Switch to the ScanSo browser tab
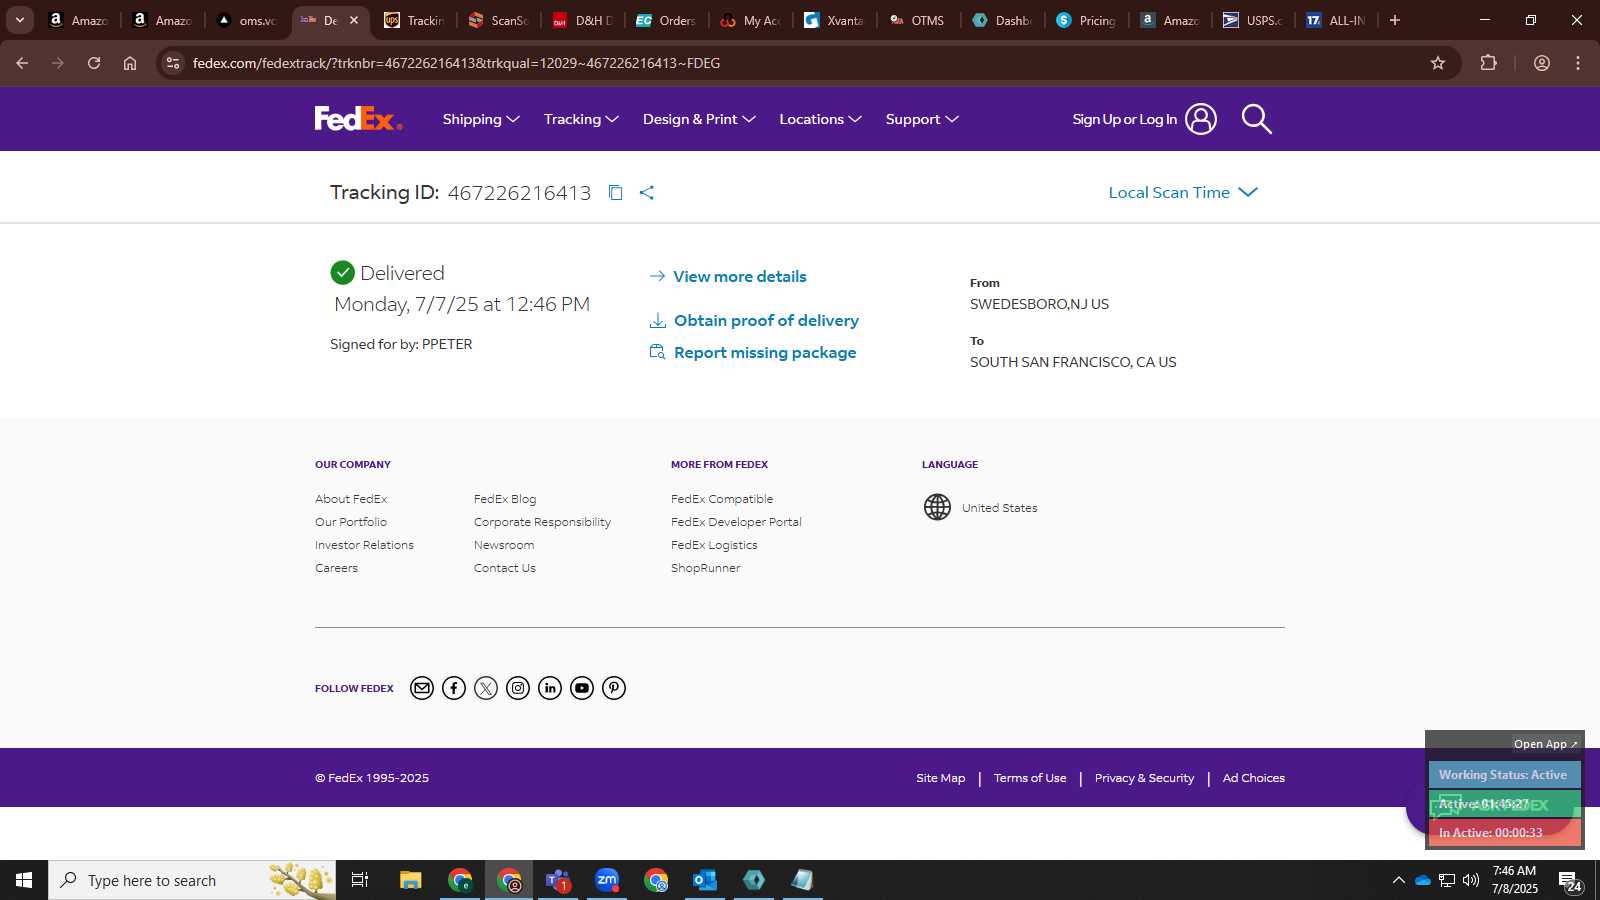Screen dimensions: 1600x900 [498, 20]
